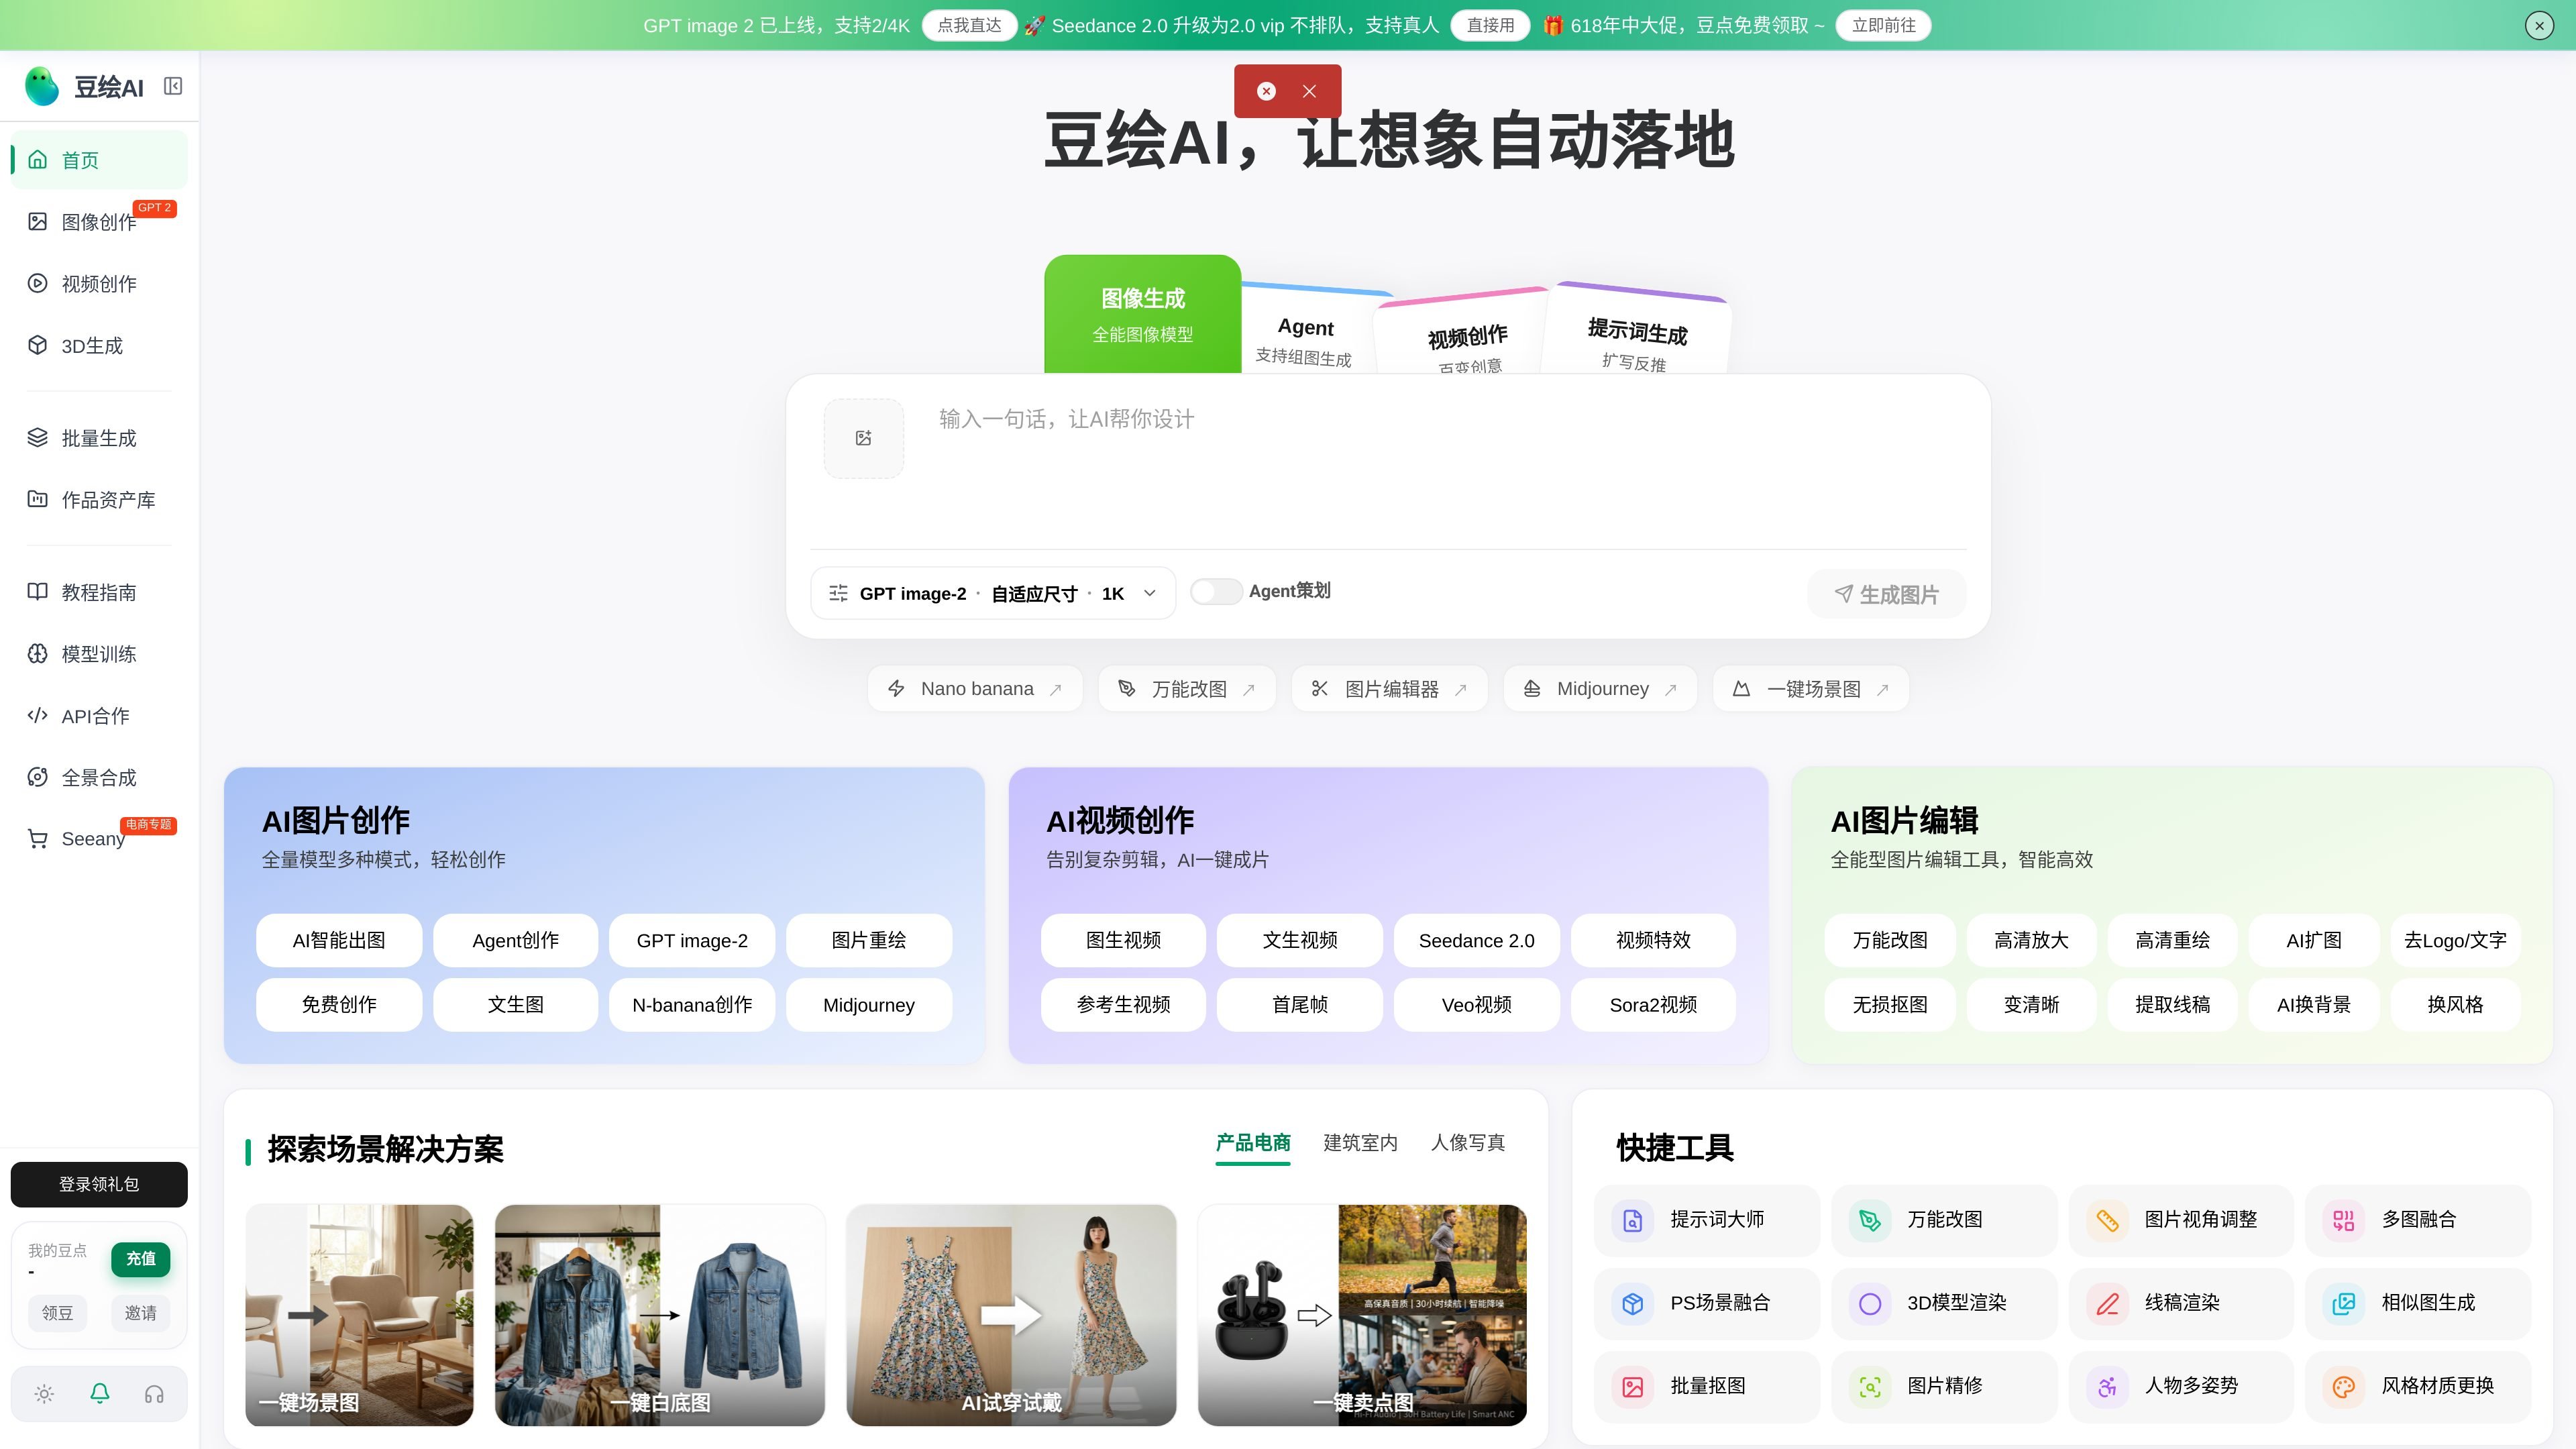Switch to 人像写真 scenario tab
Screen dimensions: 2576x1449
tap(1467, 1143)
